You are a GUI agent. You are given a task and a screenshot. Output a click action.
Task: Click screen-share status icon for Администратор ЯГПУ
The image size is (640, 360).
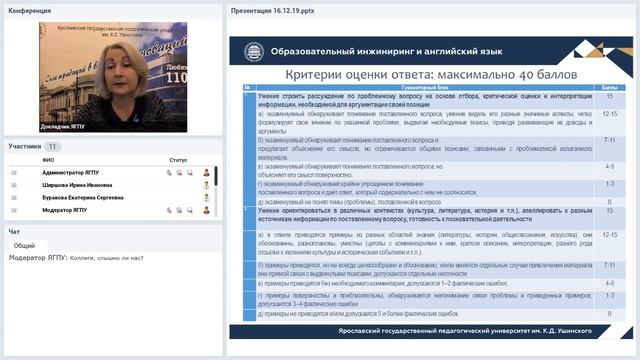coord(190,173)
